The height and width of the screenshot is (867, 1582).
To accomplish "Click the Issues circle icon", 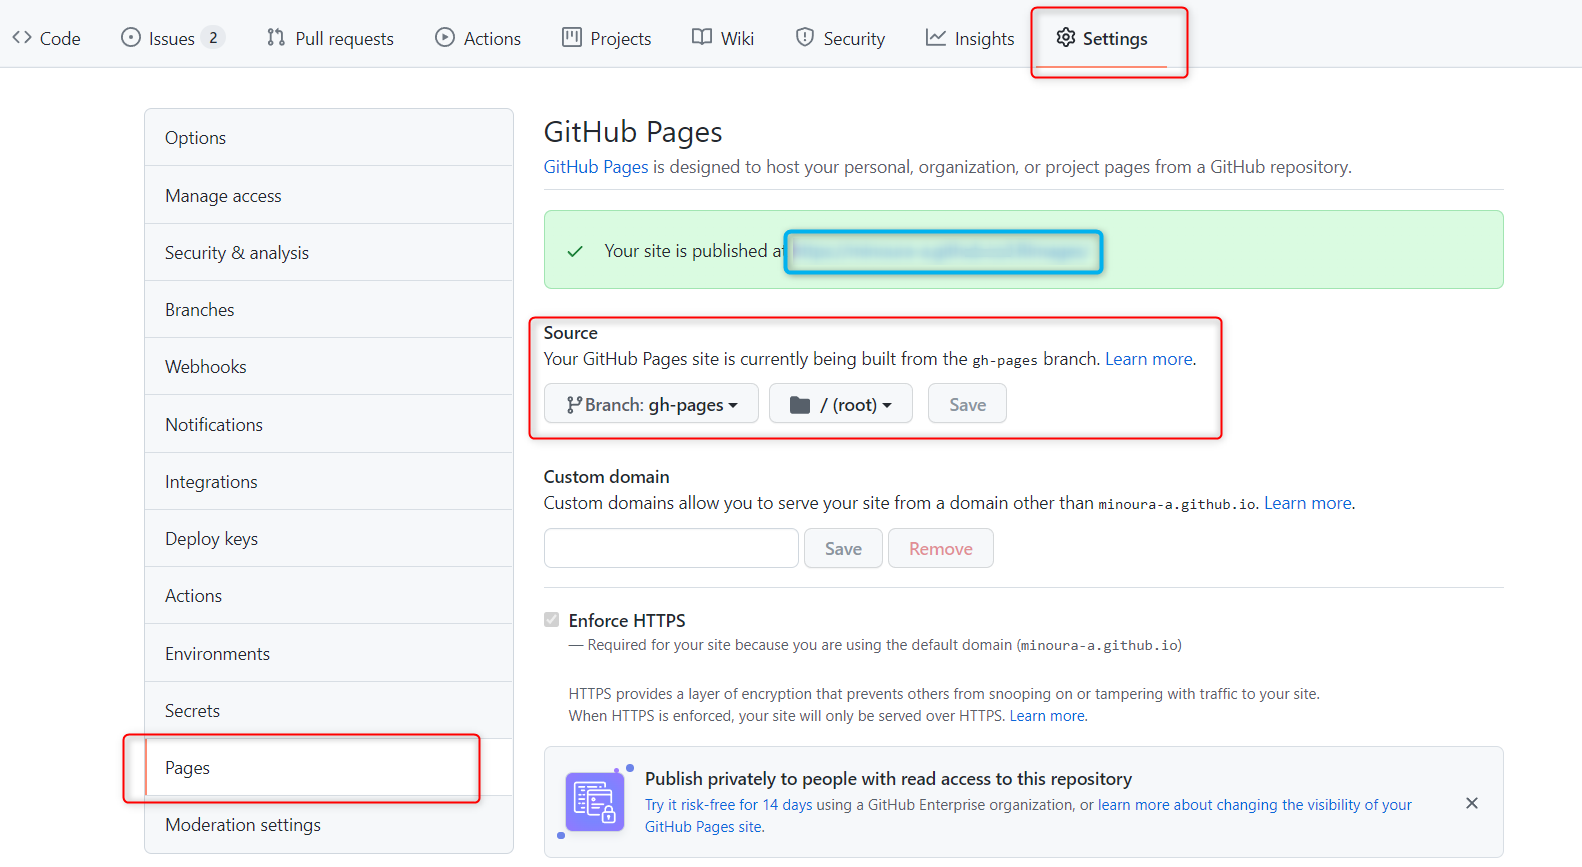I will pyautogui.click(x=131, y=37).
